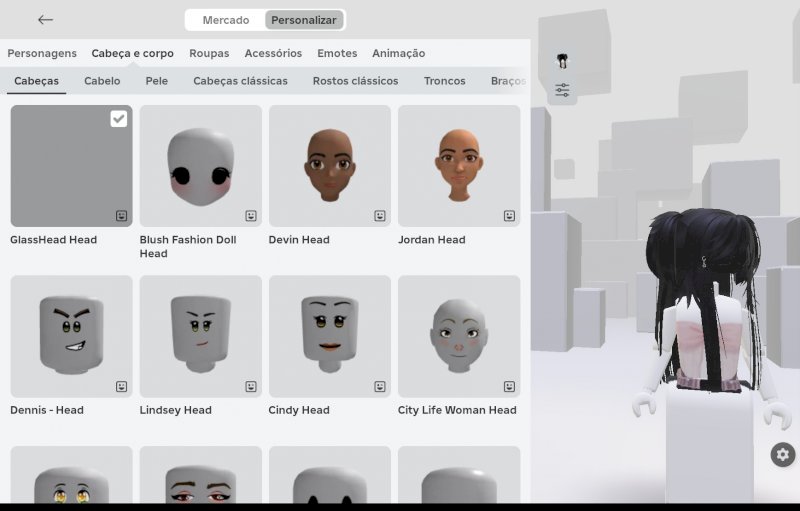Screen dimensions: 800x511
Task: Click the 'GlassHead Head' label
Action: 54,240
